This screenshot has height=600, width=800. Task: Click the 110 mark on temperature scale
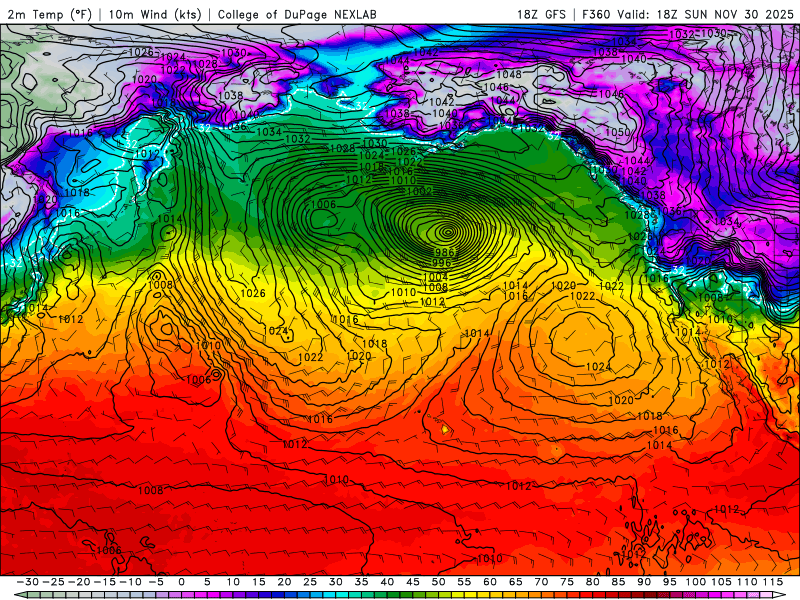[x=747, y=582]
